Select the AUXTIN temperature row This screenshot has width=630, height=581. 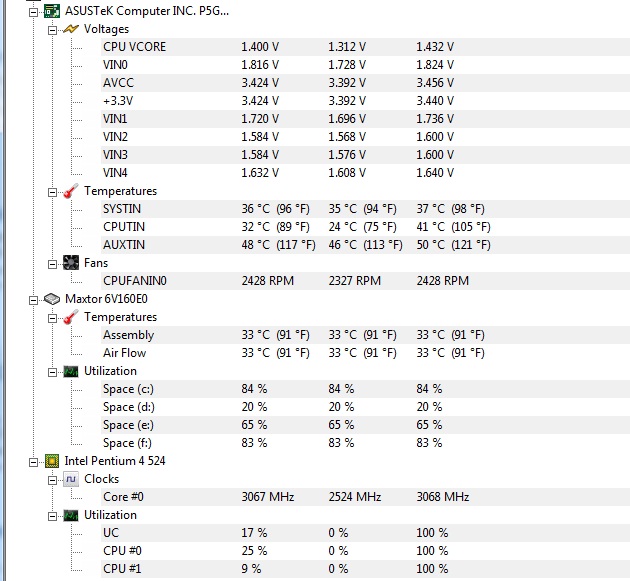click(123, 245)
